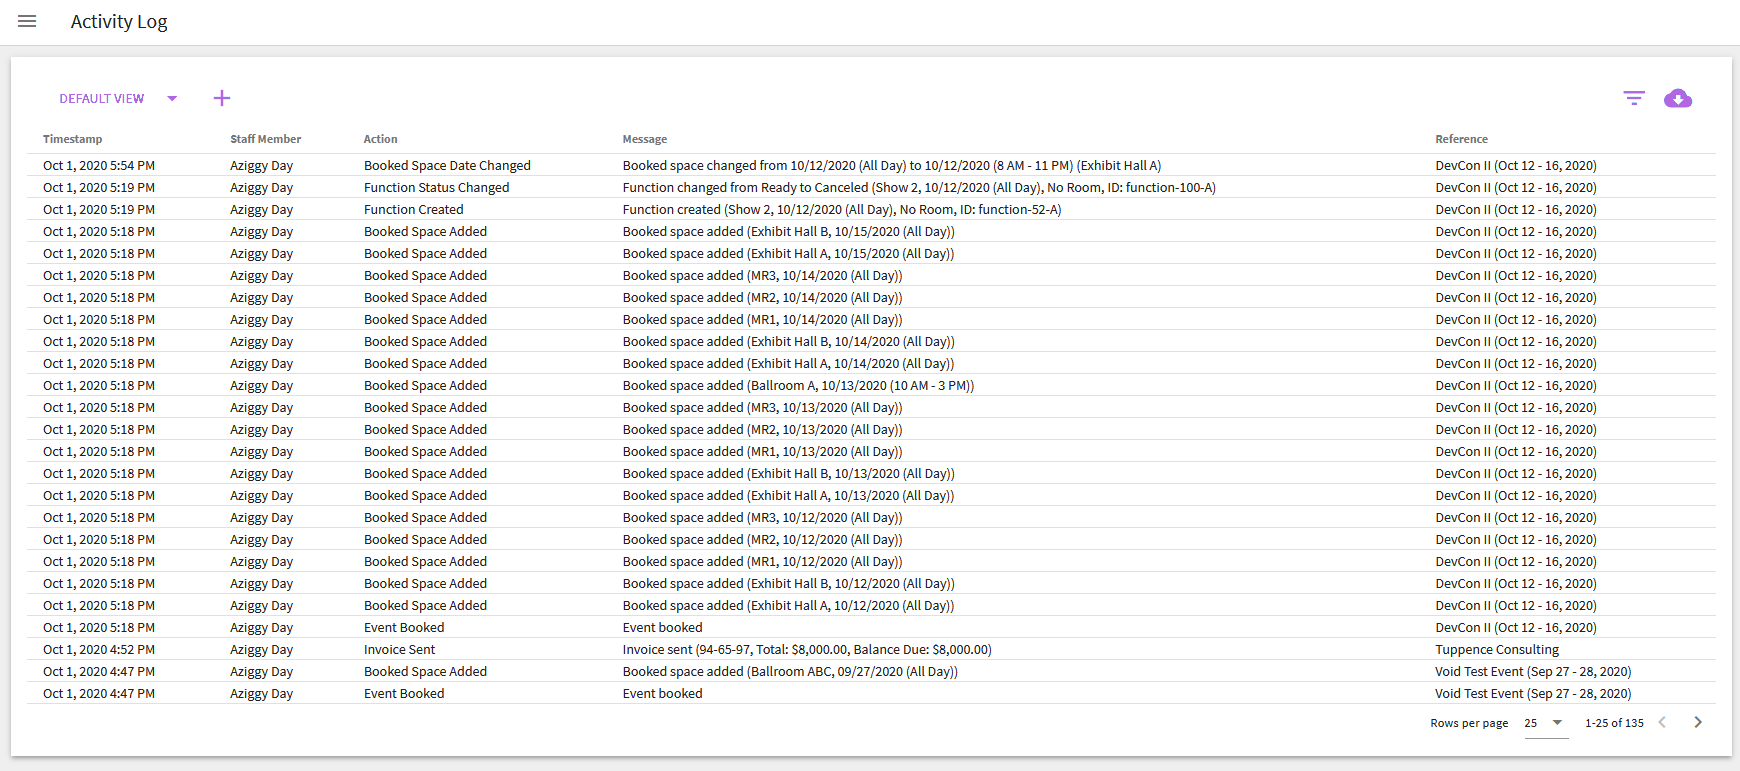Click Function created Show 2 message
Viewport: 1740px width, 771px height.
click(x=842, y=209)
